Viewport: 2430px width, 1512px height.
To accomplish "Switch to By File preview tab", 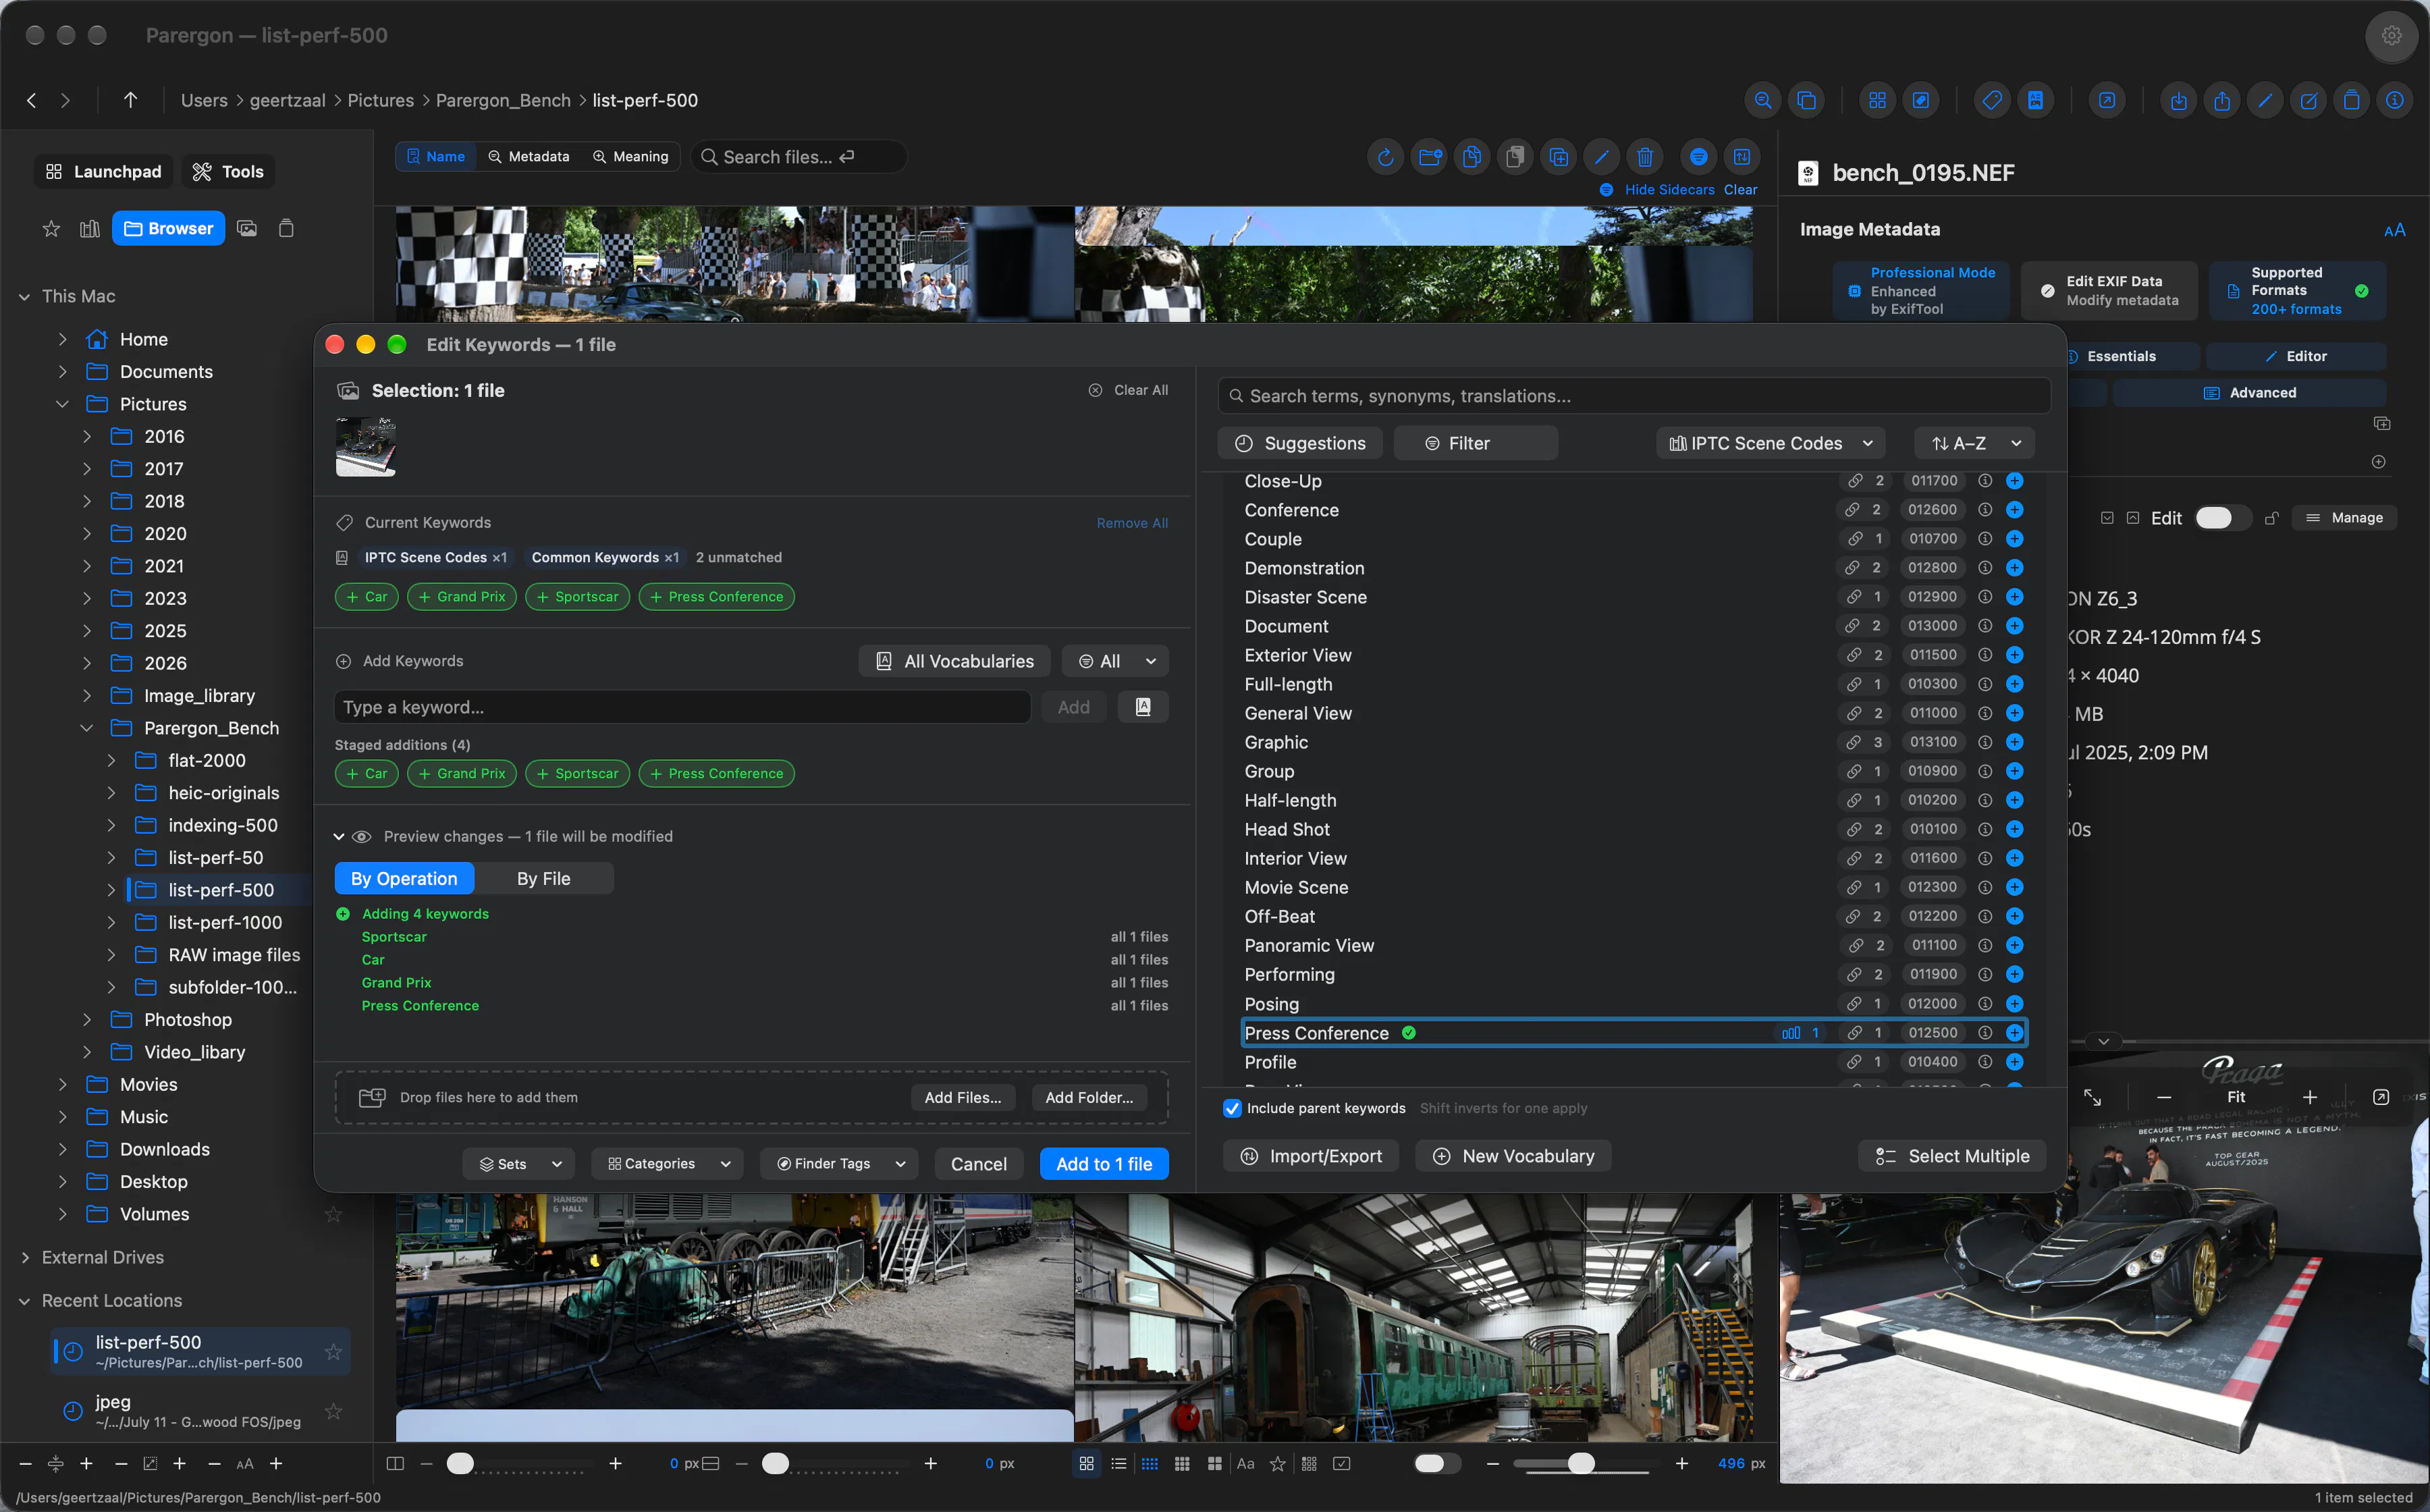I will coord(543,879).
